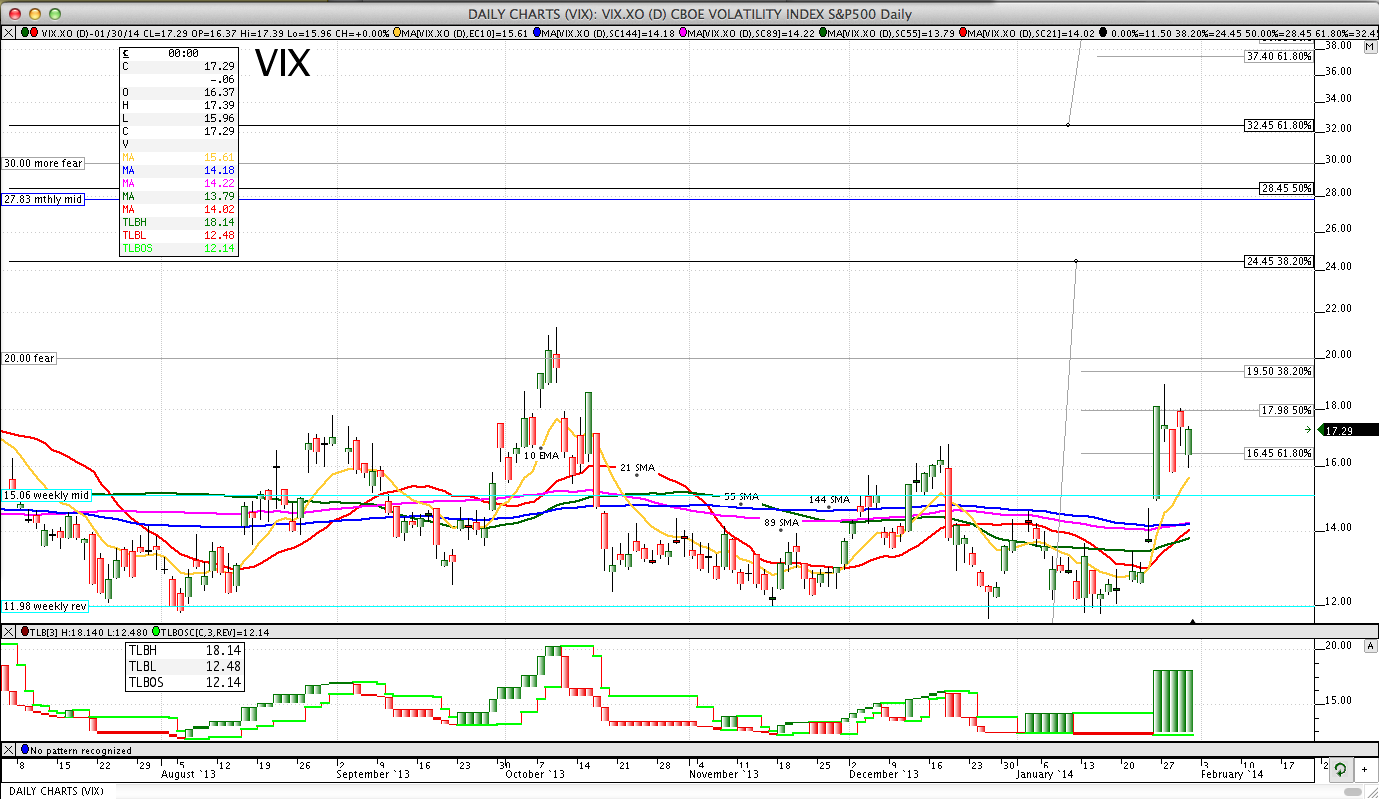Click the '89 SMA' chart annotation

(782, 522)
